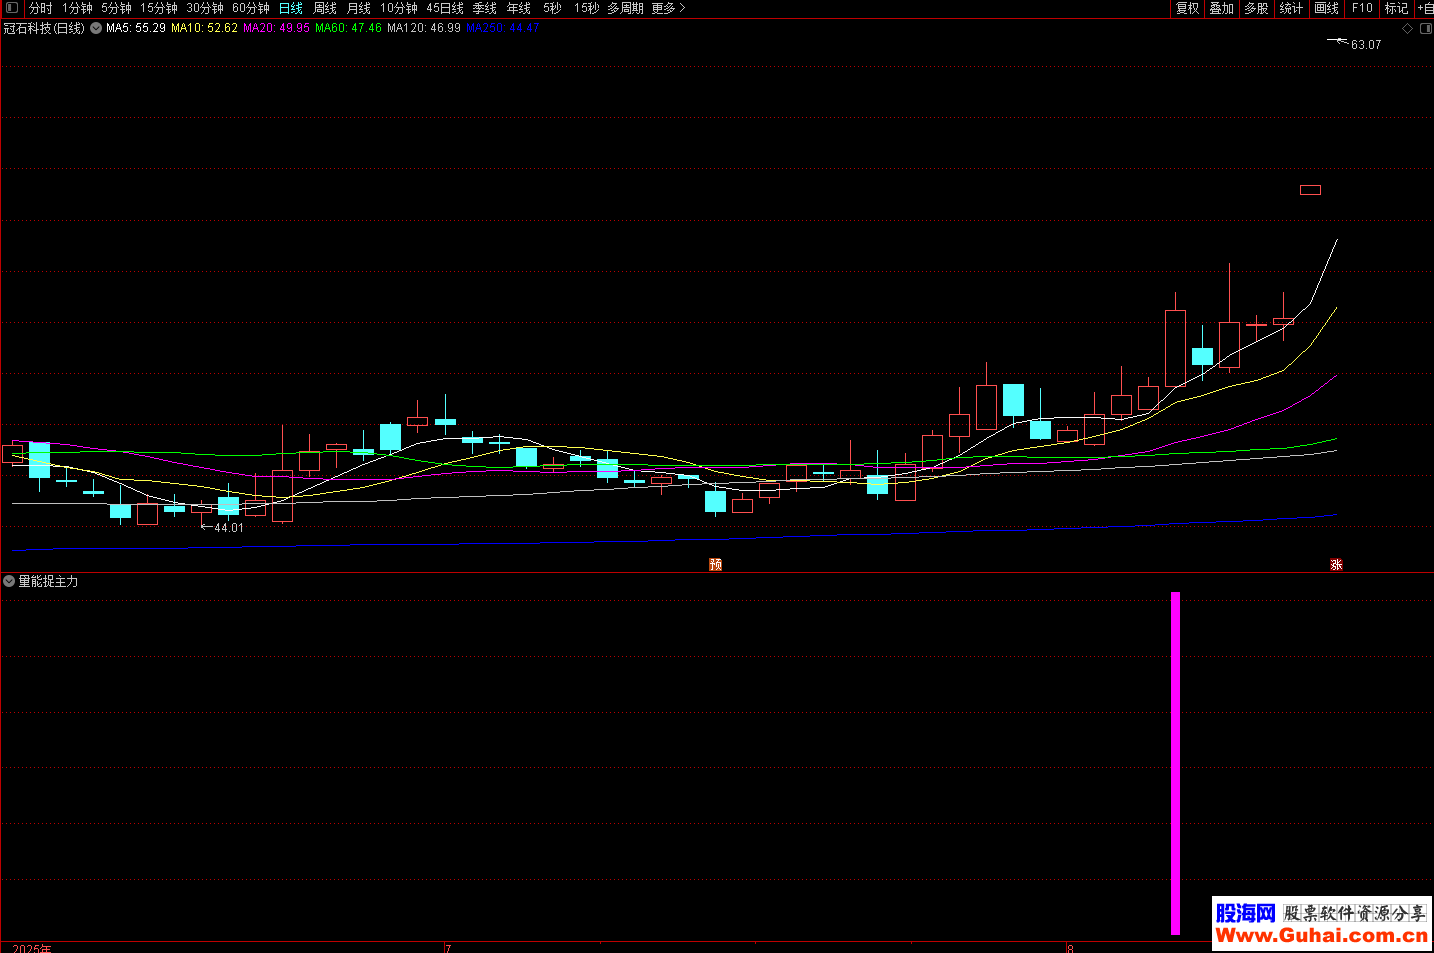This screenshot has width=1434, height=953.
Task: Open the F10 company info
Action: point(1362,8)
